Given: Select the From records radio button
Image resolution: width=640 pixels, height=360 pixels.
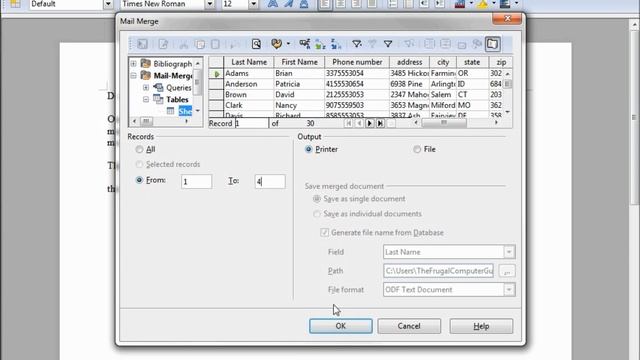Looking at the screenshot, I should click(139, 180).
